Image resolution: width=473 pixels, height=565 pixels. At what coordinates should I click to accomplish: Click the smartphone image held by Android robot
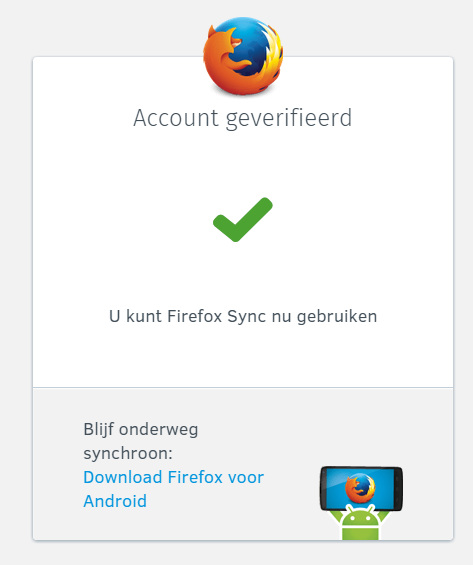click(x=361, y=488)
